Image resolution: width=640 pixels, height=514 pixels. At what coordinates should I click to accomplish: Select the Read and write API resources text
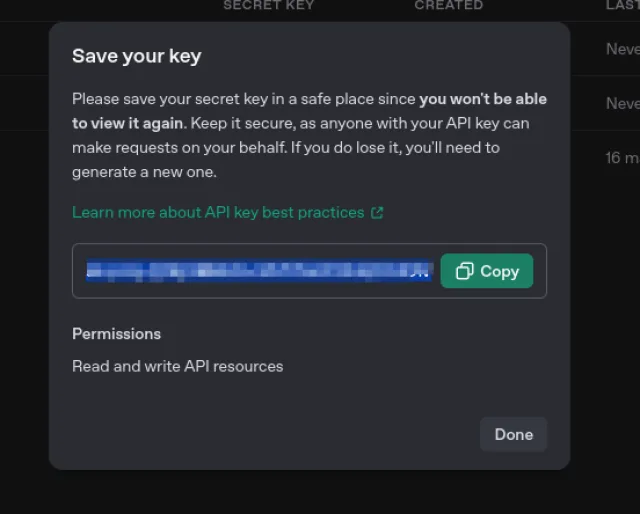point(177,366)
